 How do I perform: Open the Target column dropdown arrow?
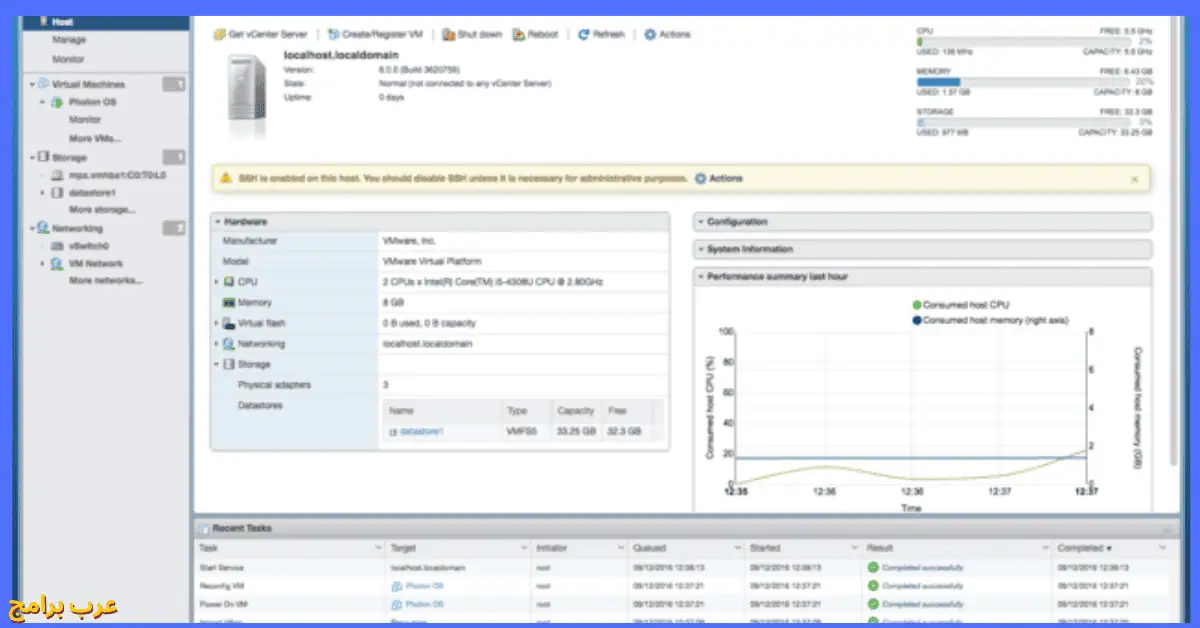coord(524,548)
